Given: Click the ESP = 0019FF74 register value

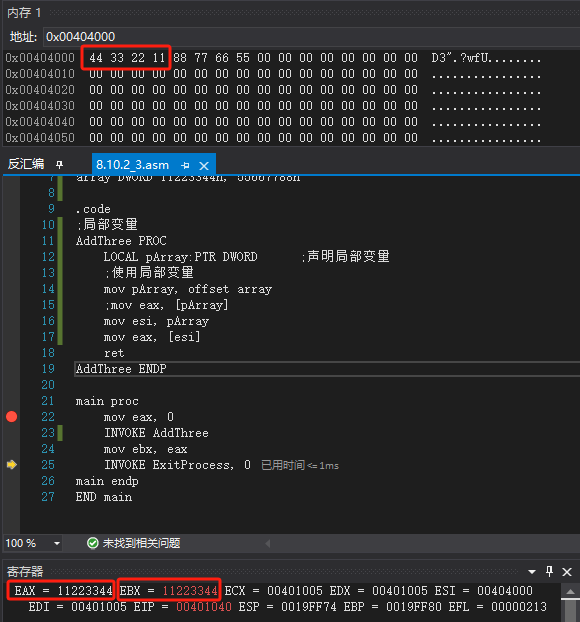Looking at the screenshot, I should click(288, 607).
